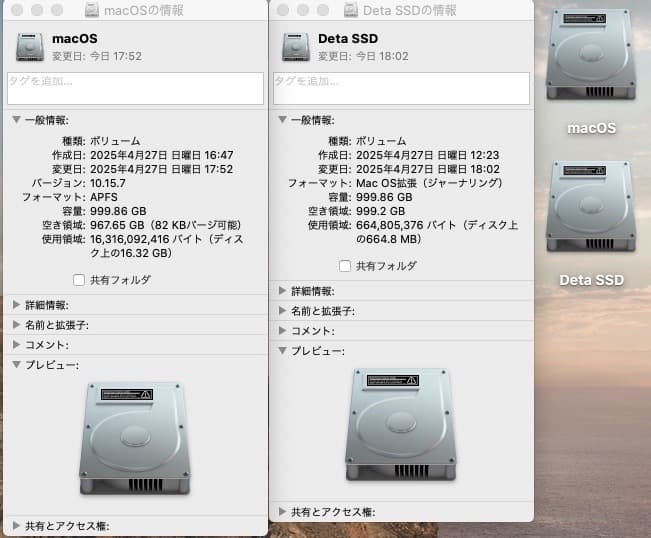
Task: Click modified time 今日 18:02 in header
Action: coord(383,56)
